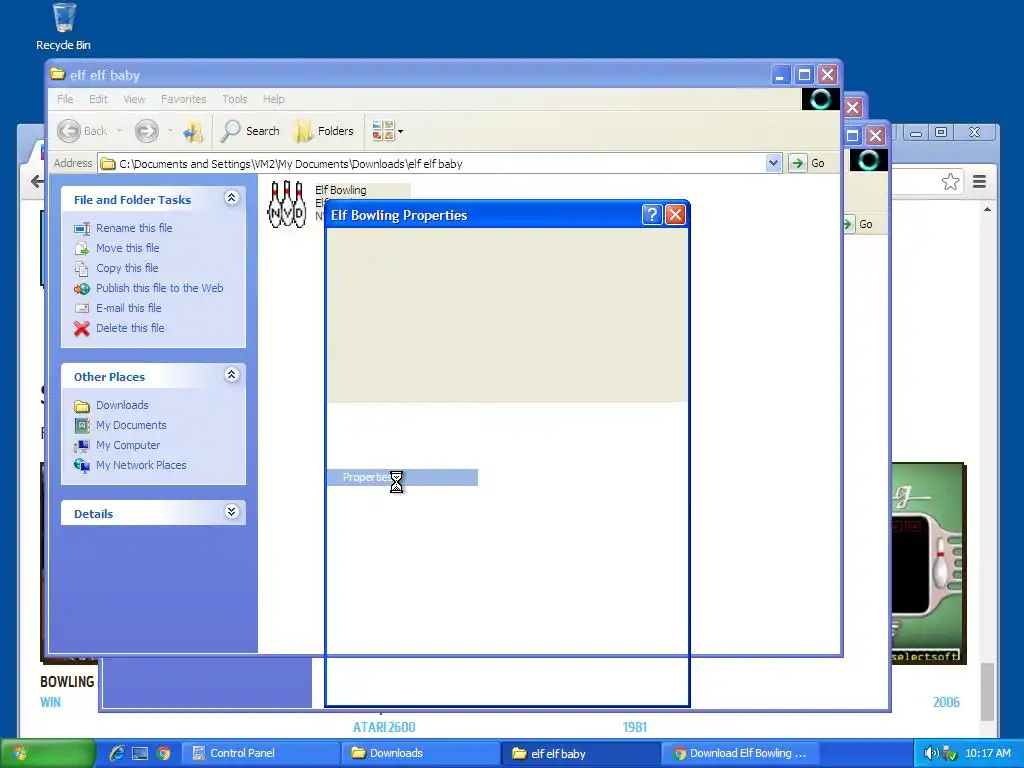Image resolution: width=1024 pixels, height=768 pixels.
Task: Switch to Download Elf Bowling Chrome taskbar button
Action: (741, 753)
